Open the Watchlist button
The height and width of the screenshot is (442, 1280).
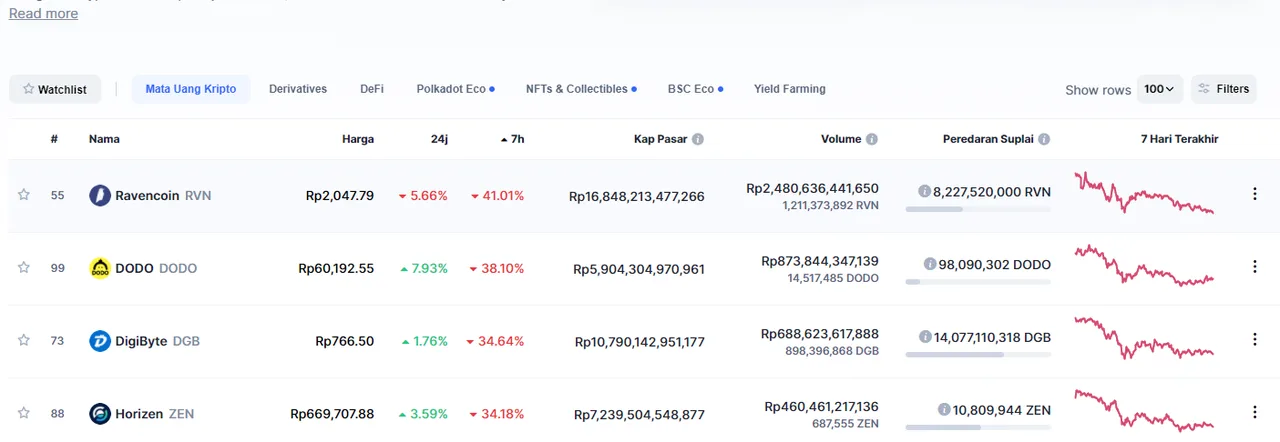(x=55, y=89)
